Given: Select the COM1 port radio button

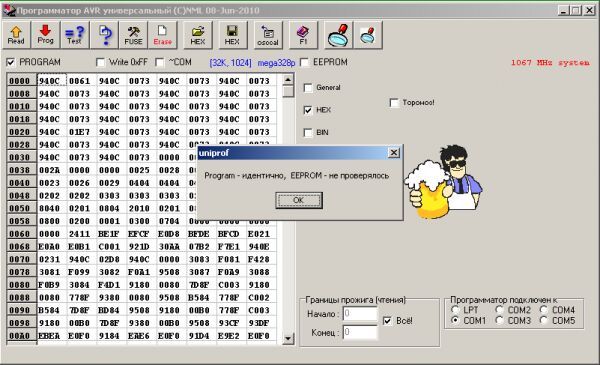Looking at the screenshot, I should pyautogui.click(x=455, y=320).
